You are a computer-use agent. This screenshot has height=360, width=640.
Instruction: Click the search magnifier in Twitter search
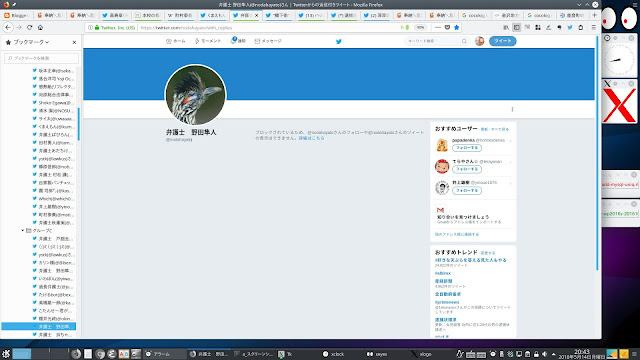(464, 41)
